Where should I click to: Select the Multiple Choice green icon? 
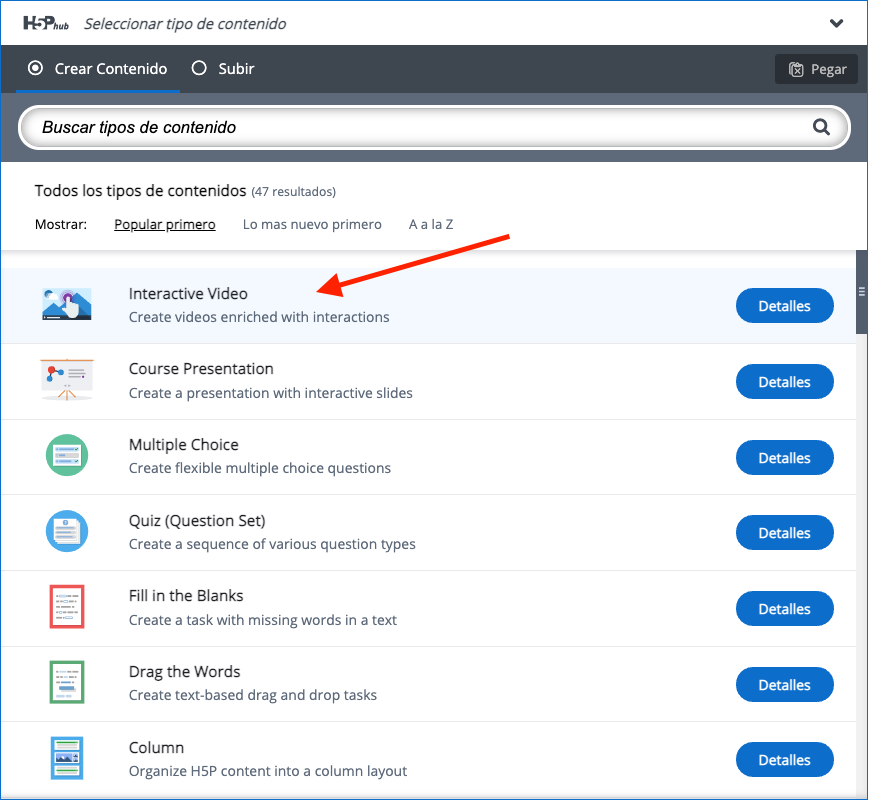click(x=67, y=456)
